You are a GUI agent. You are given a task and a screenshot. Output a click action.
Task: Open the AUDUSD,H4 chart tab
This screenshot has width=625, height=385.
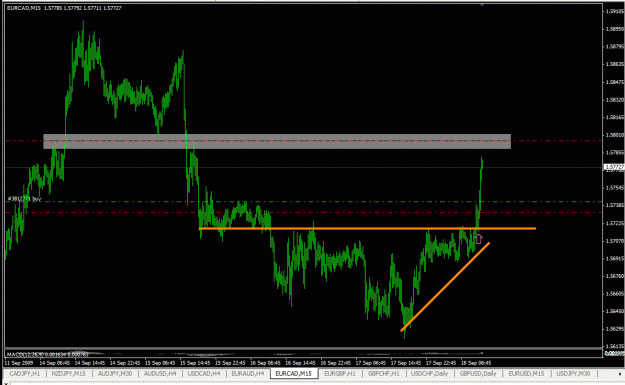click(160, 373)
